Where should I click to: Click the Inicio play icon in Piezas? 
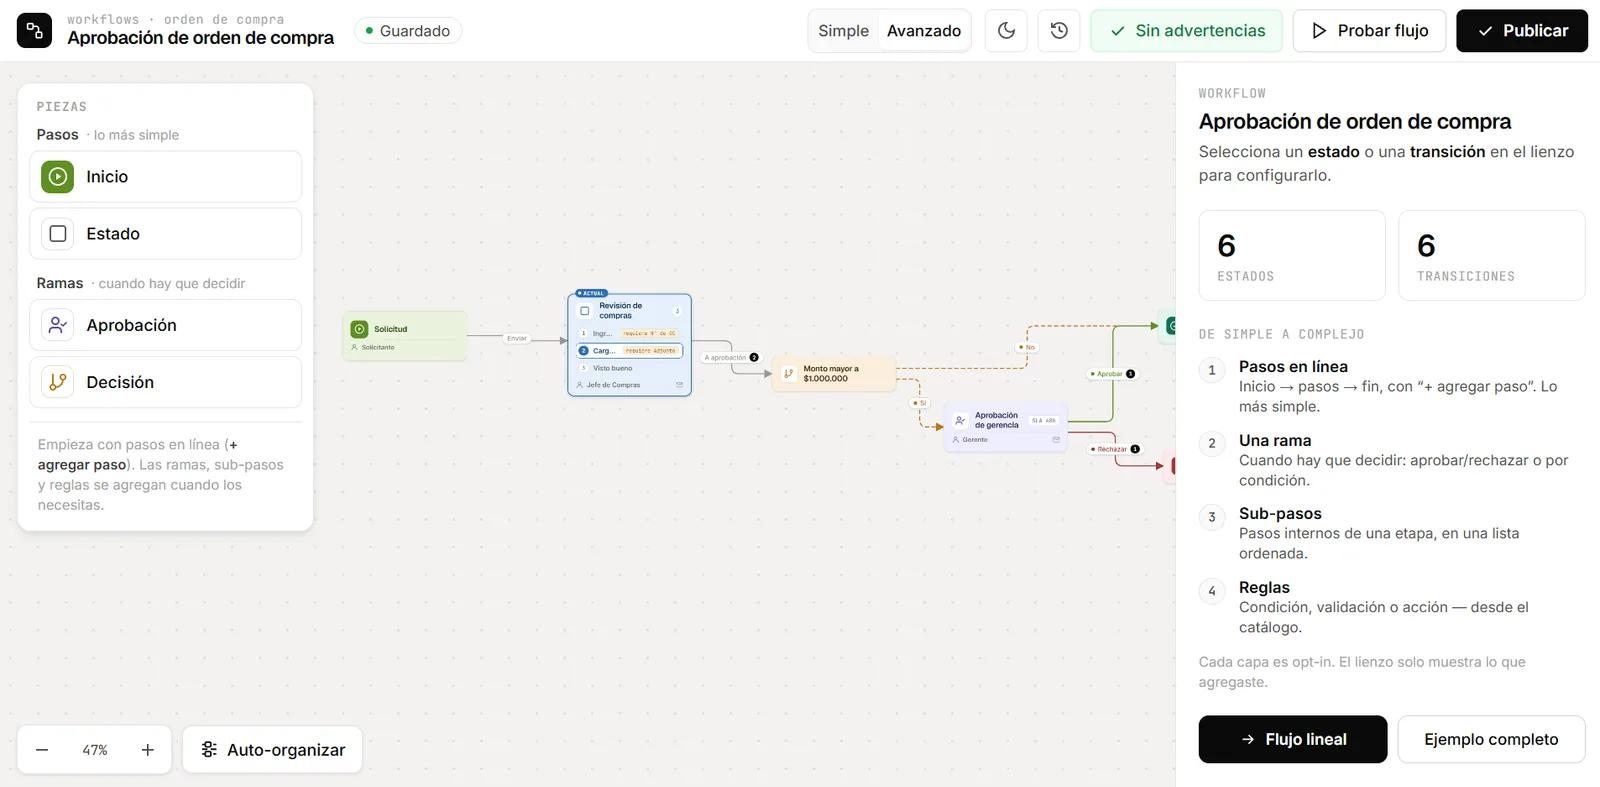pos(58,177)
